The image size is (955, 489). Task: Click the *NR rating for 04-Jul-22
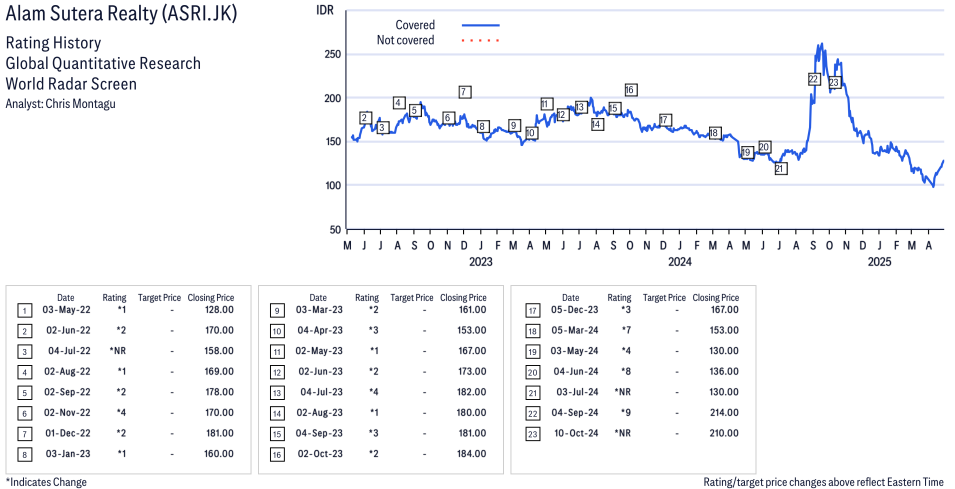pyautogui.click(x=118, y=351)
